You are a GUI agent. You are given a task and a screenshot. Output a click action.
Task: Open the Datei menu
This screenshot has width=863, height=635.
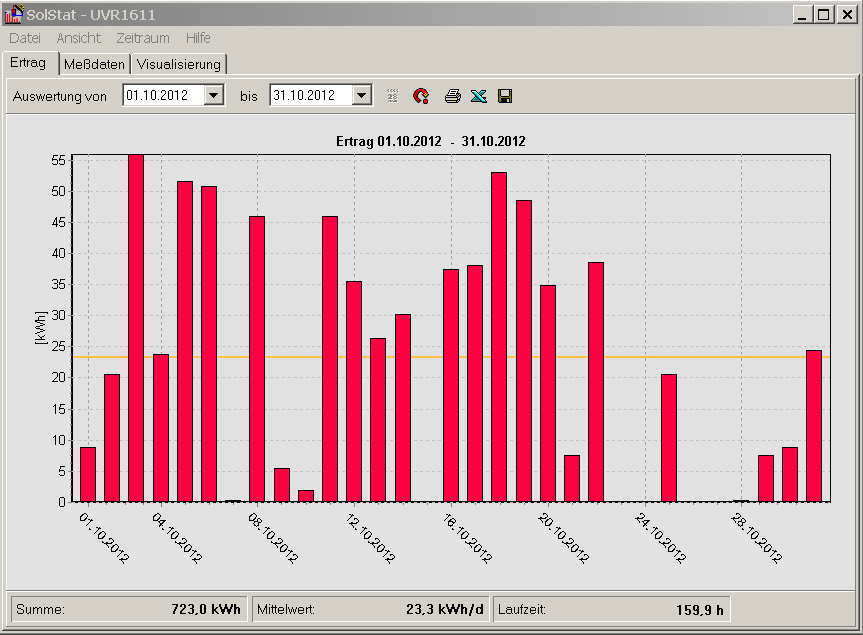25,38
